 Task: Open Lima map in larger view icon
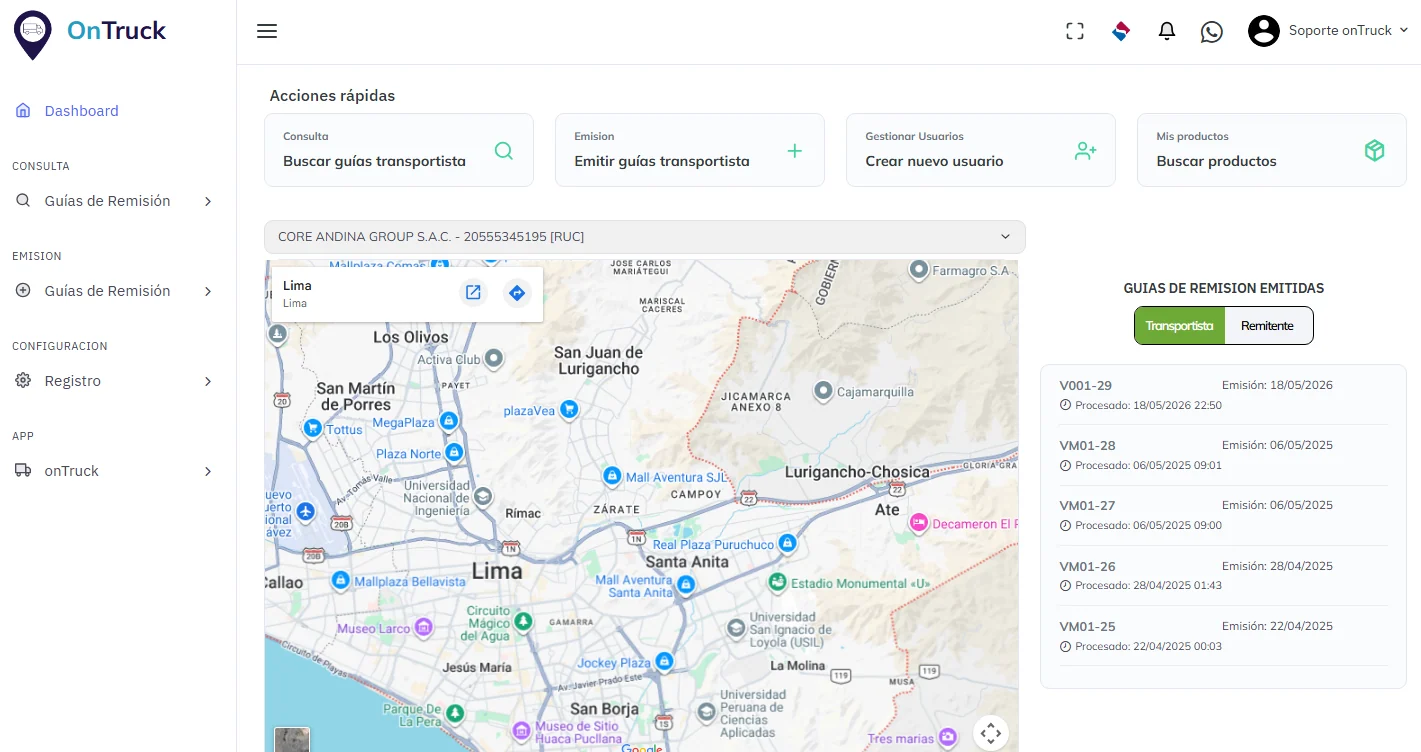[x=473, y=293]
